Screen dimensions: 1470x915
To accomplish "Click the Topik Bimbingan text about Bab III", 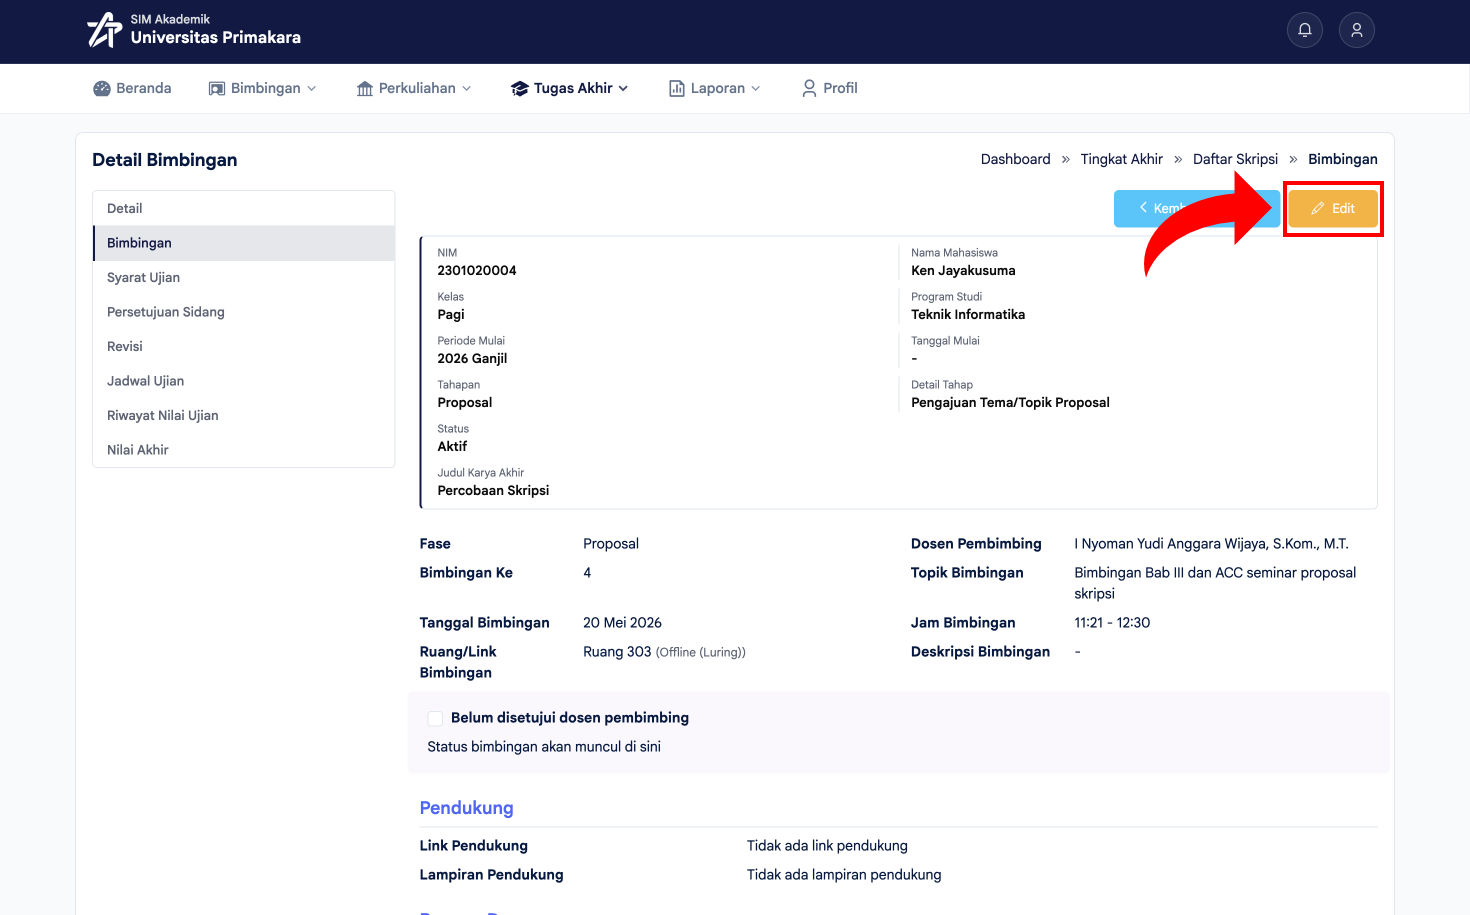I will pos(1215,583).
